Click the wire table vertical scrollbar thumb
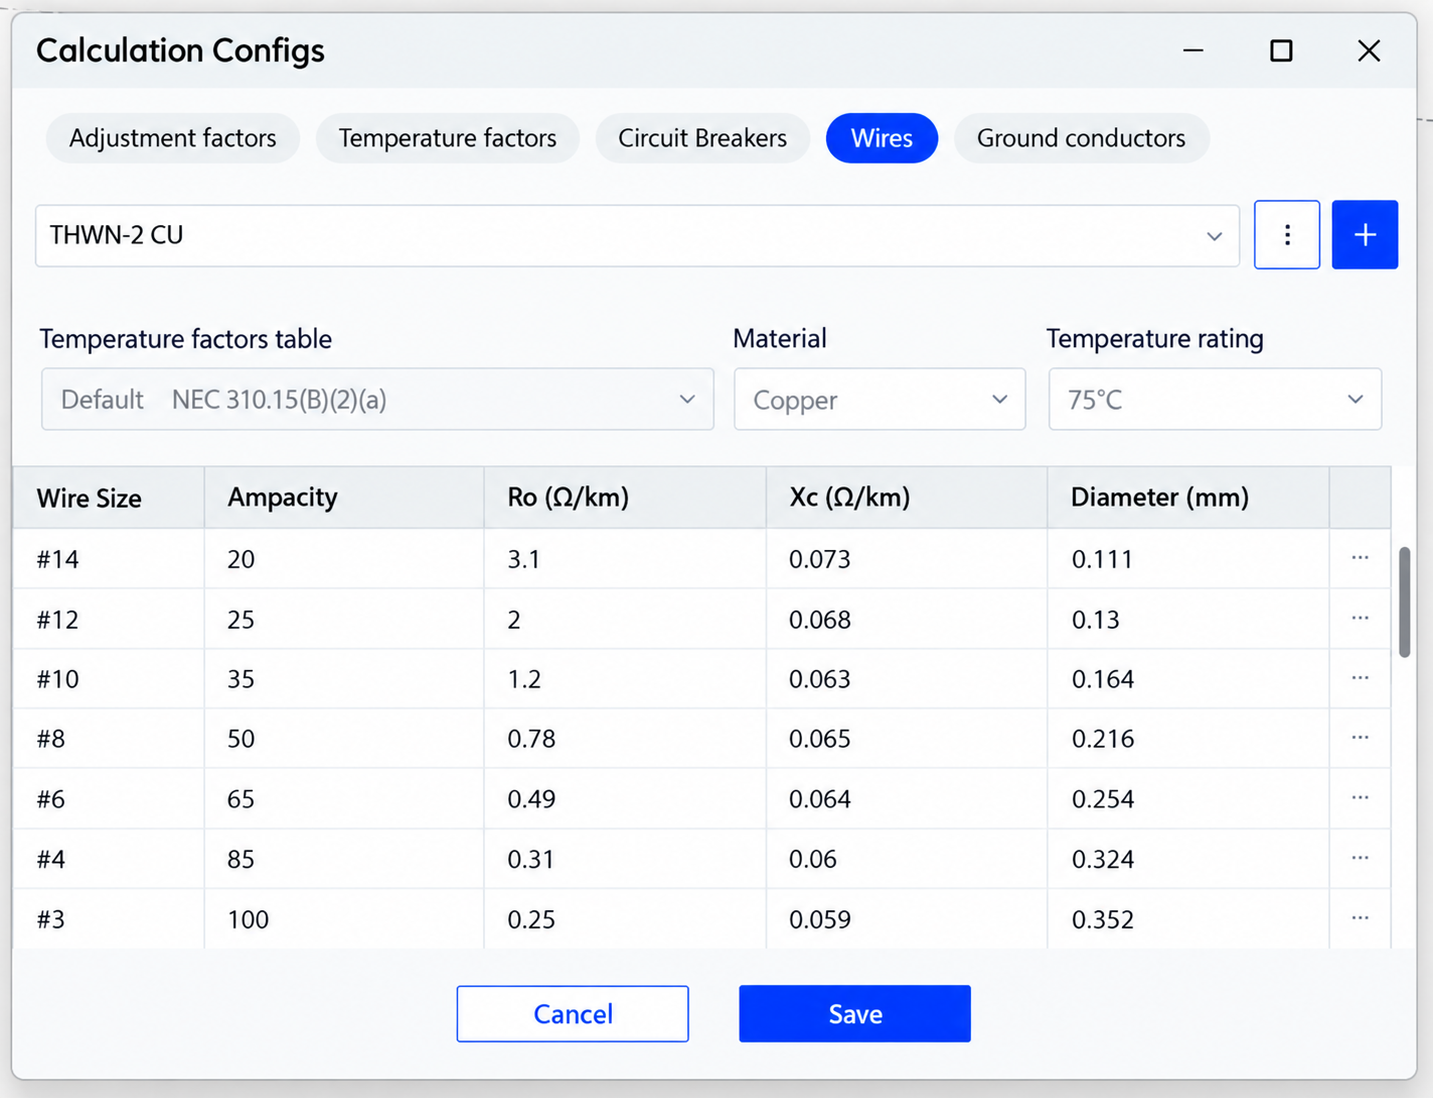 click(1404, 602)
